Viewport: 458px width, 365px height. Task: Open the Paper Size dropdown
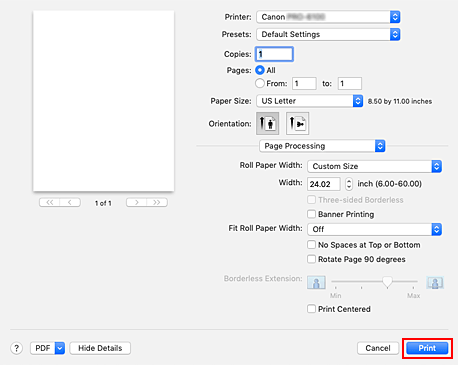309,101
